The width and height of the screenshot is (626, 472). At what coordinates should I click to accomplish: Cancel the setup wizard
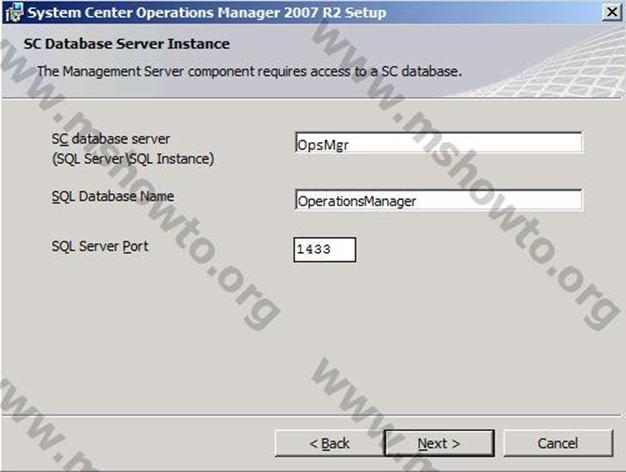point(558,443)
